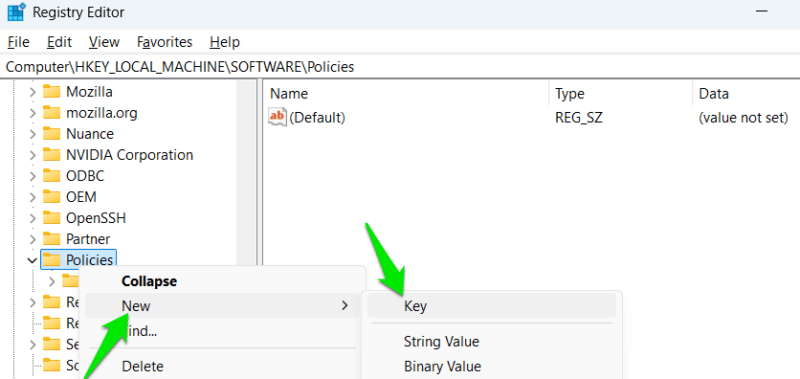Select the Nuance folder icon
The height and width of the screenshot is (379, 800).
[x=52, y=134]
